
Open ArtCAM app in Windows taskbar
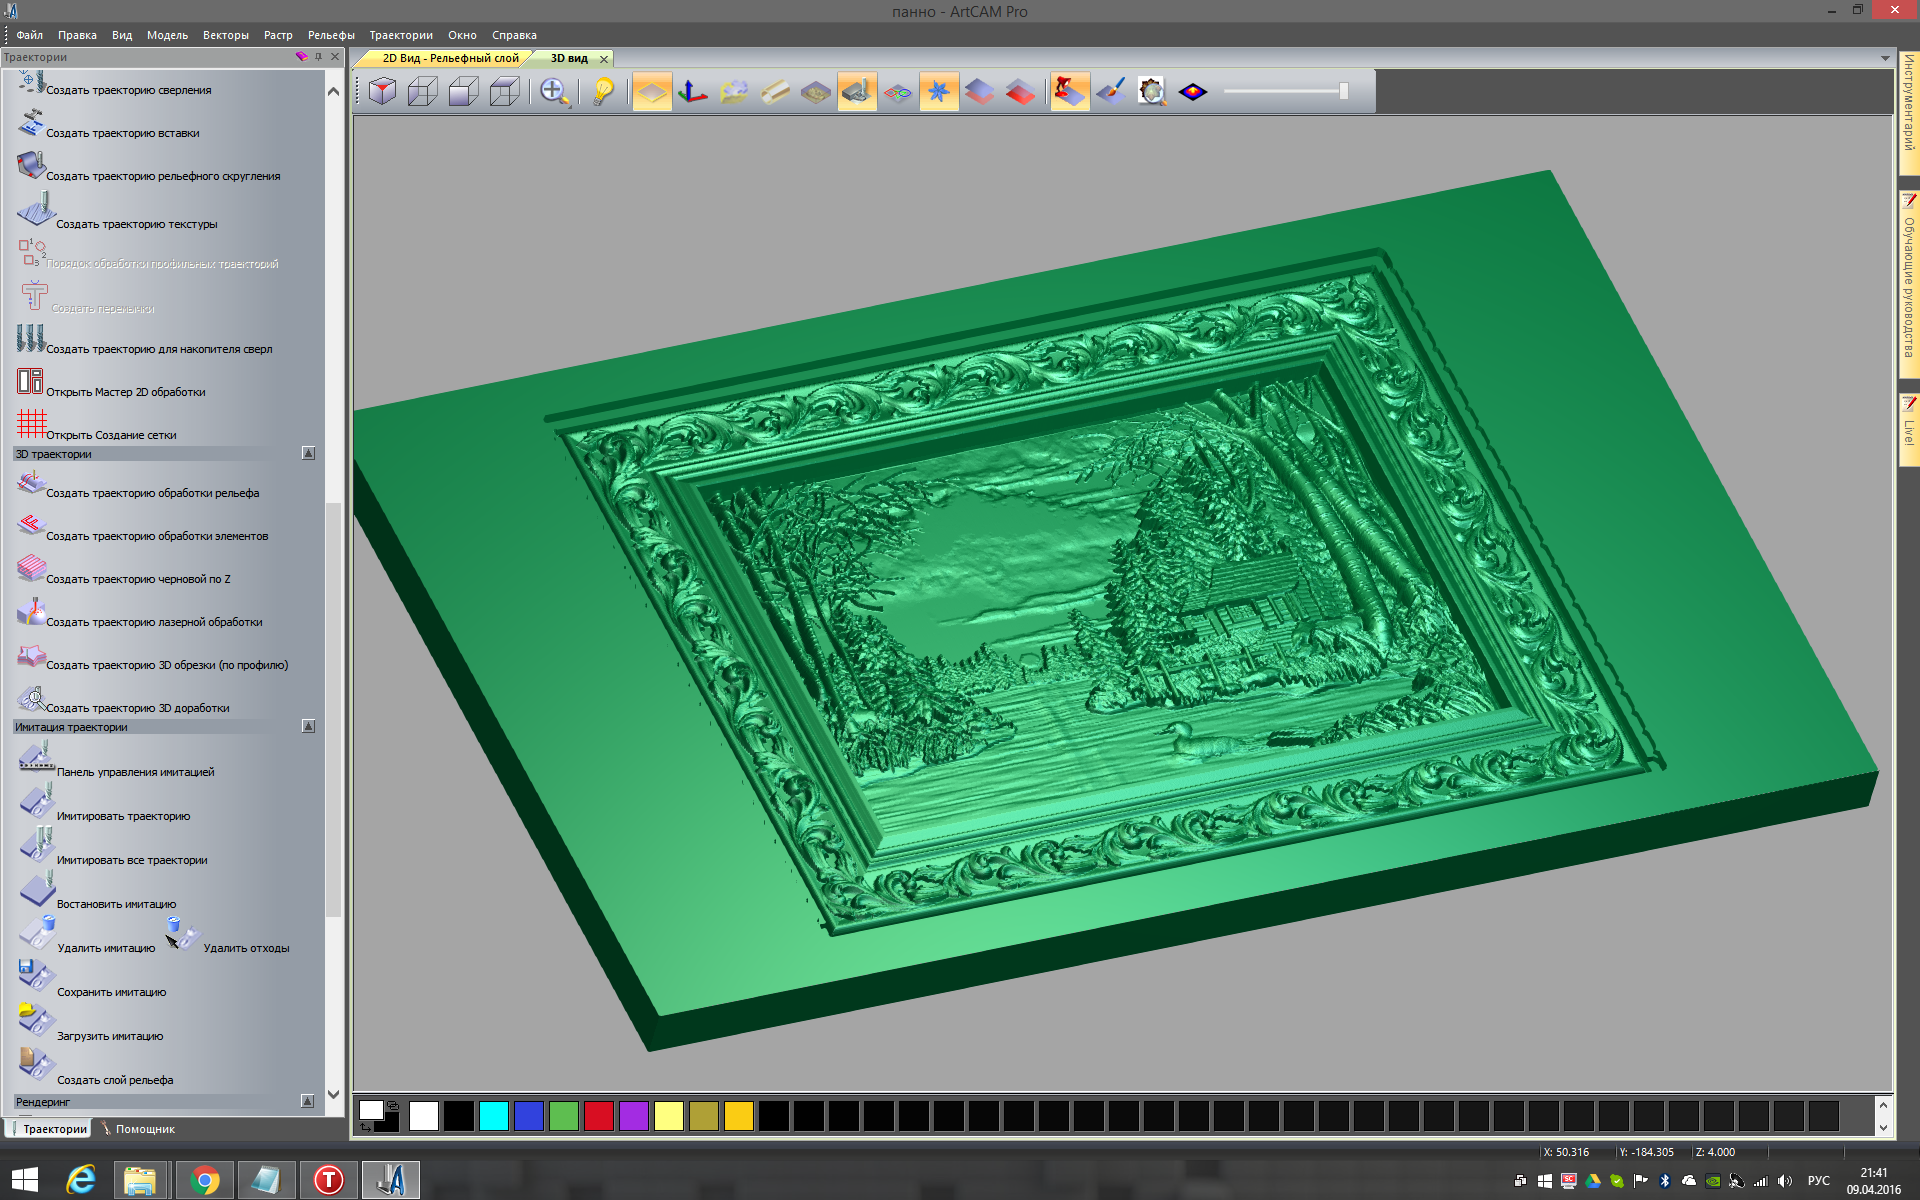point(390,1180)
